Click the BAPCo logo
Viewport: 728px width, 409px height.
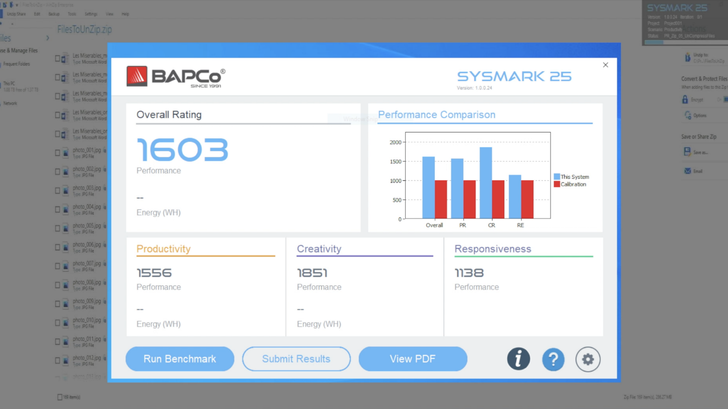click(176, 76)
